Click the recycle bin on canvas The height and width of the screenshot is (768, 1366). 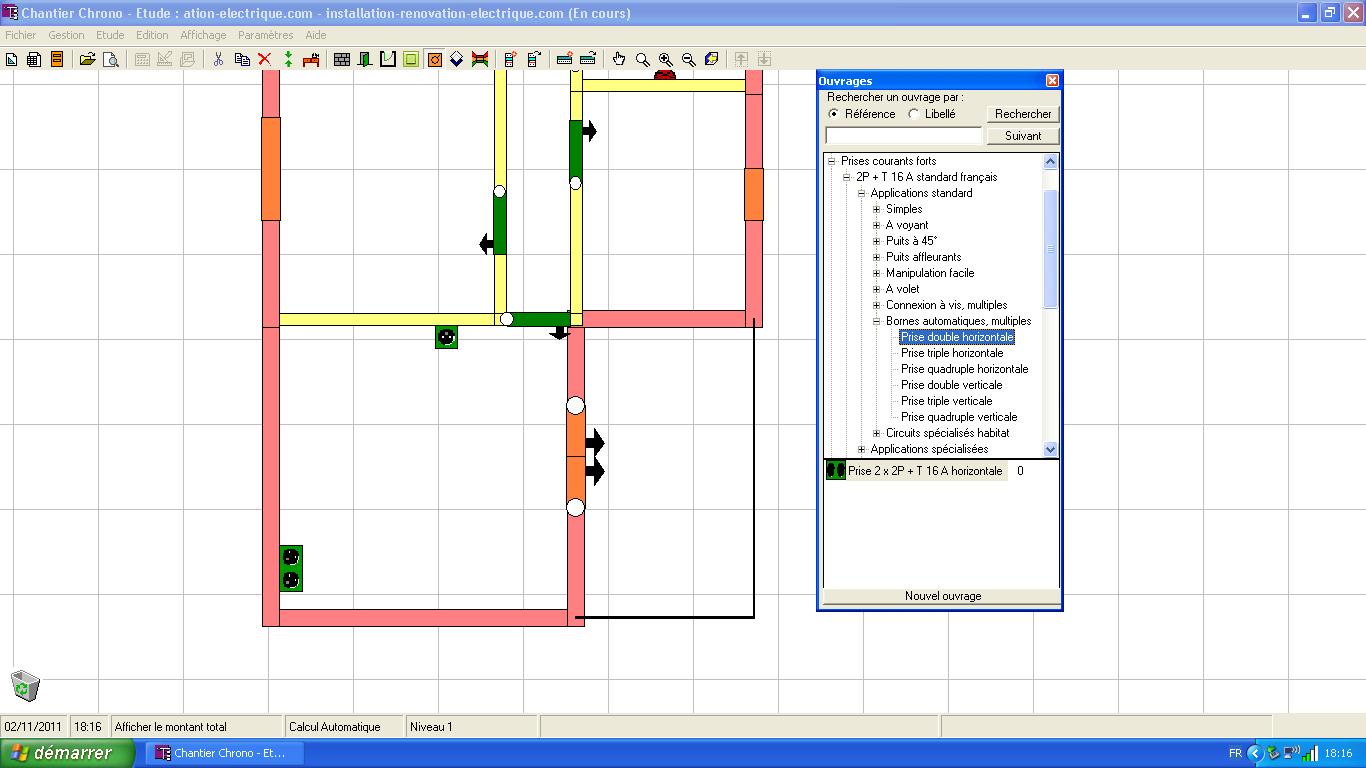(25, 686)
